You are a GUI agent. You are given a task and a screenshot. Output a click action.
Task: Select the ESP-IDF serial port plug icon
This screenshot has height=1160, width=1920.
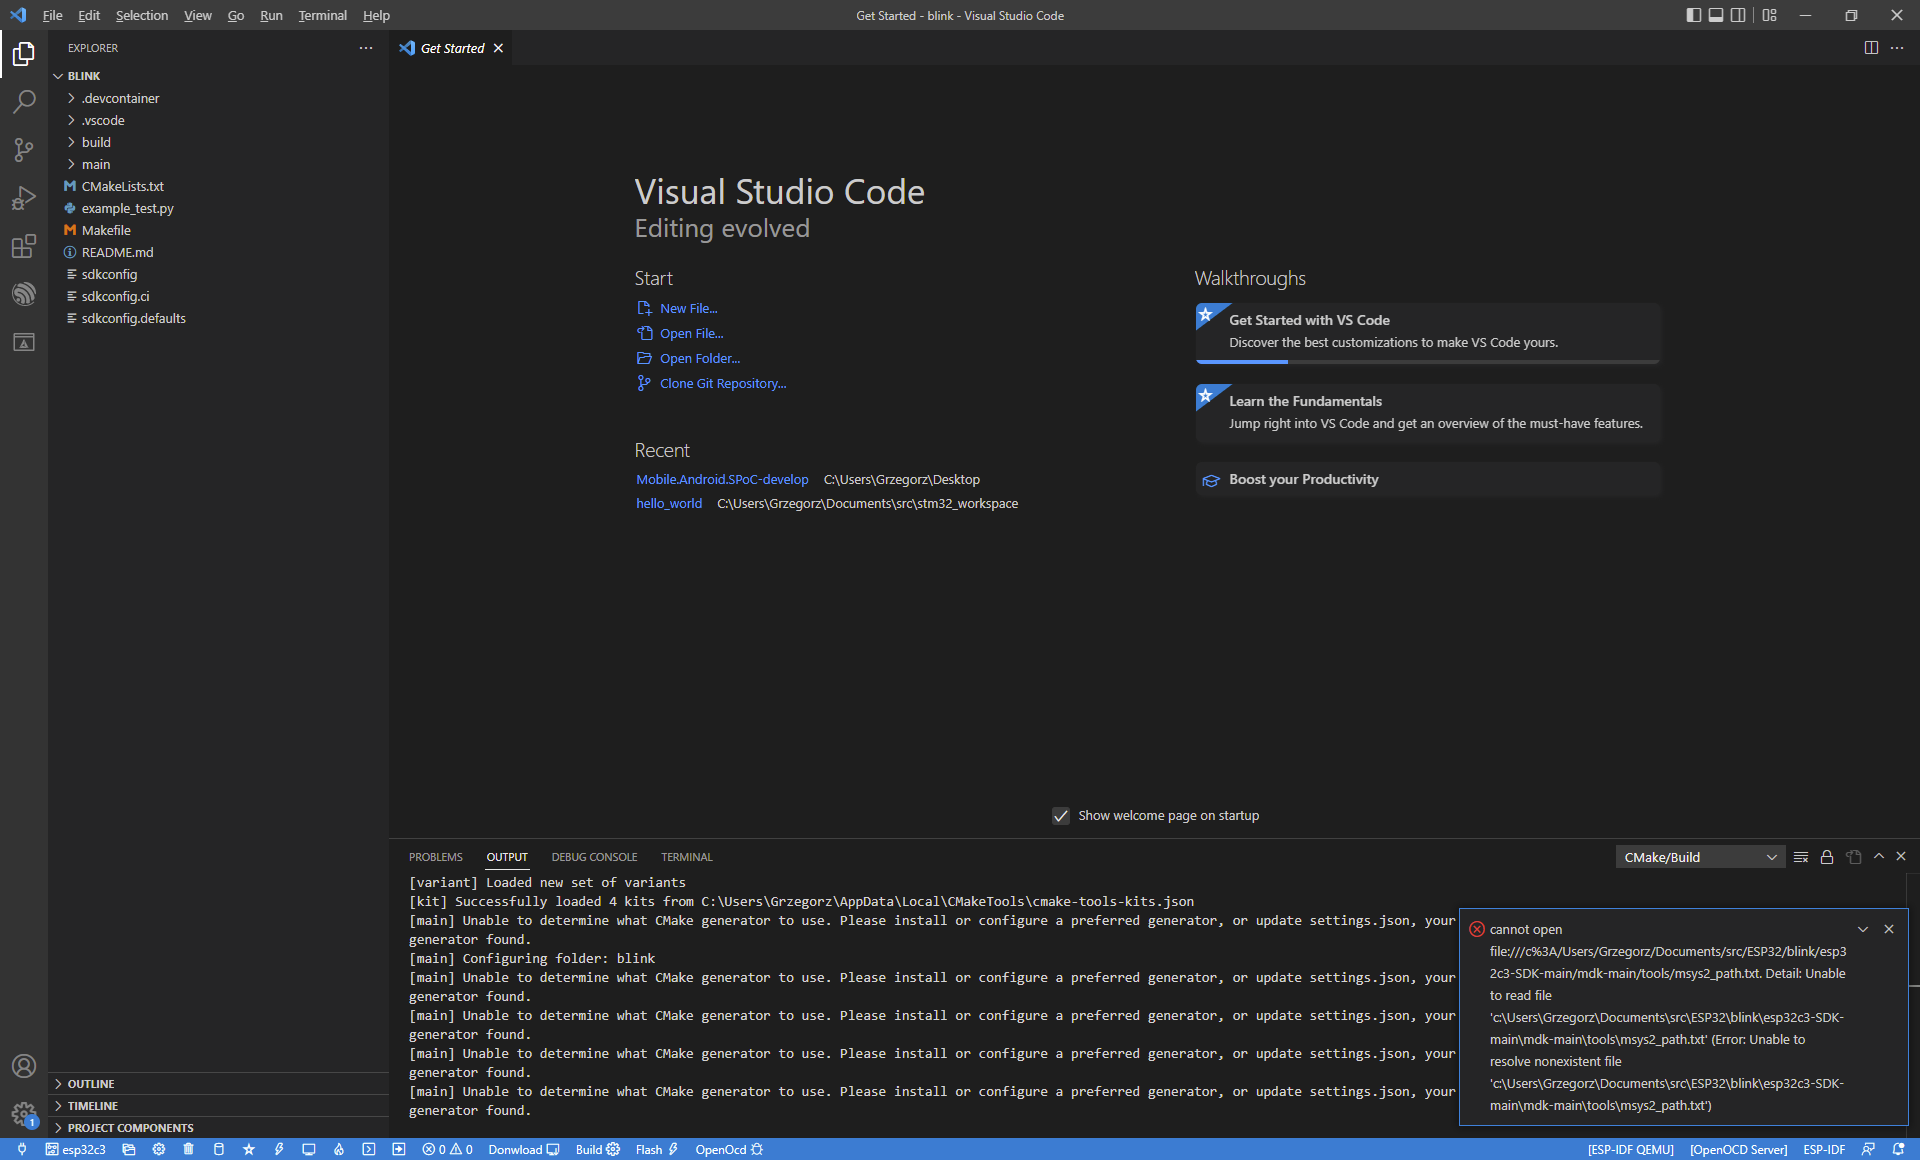pyautogui.click(x=22, y=1150)
